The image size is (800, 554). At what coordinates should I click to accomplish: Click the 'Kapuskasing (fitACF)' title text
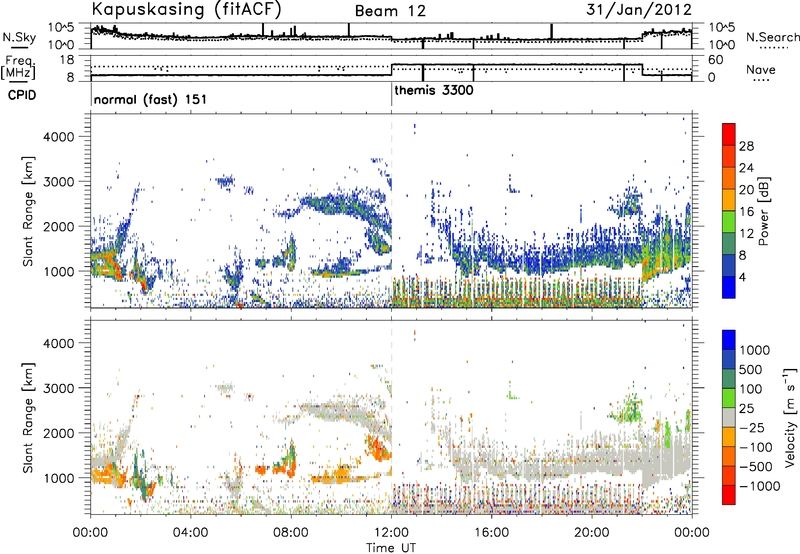pyautogui.click(x=186, y=9)
